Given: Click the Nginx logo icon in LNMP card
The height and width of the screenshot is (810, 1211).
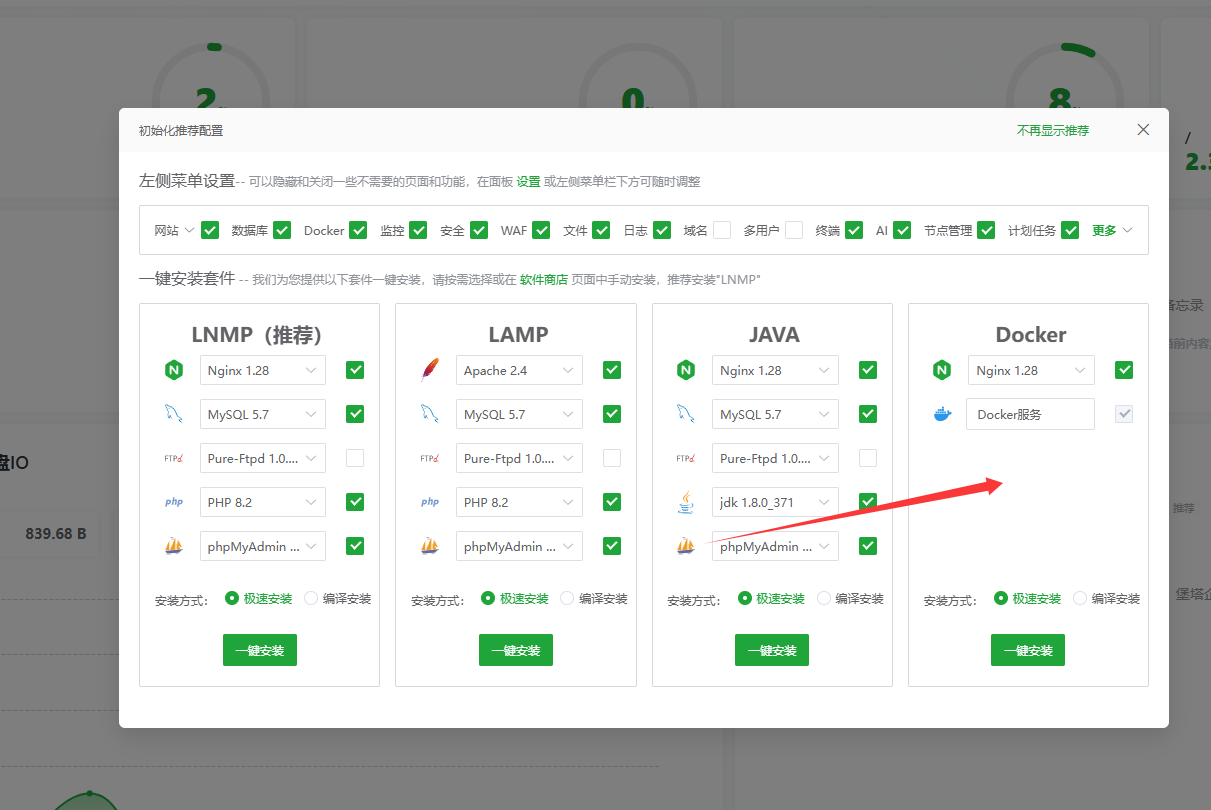Looking at the screenshot, I should coord(174,370).
